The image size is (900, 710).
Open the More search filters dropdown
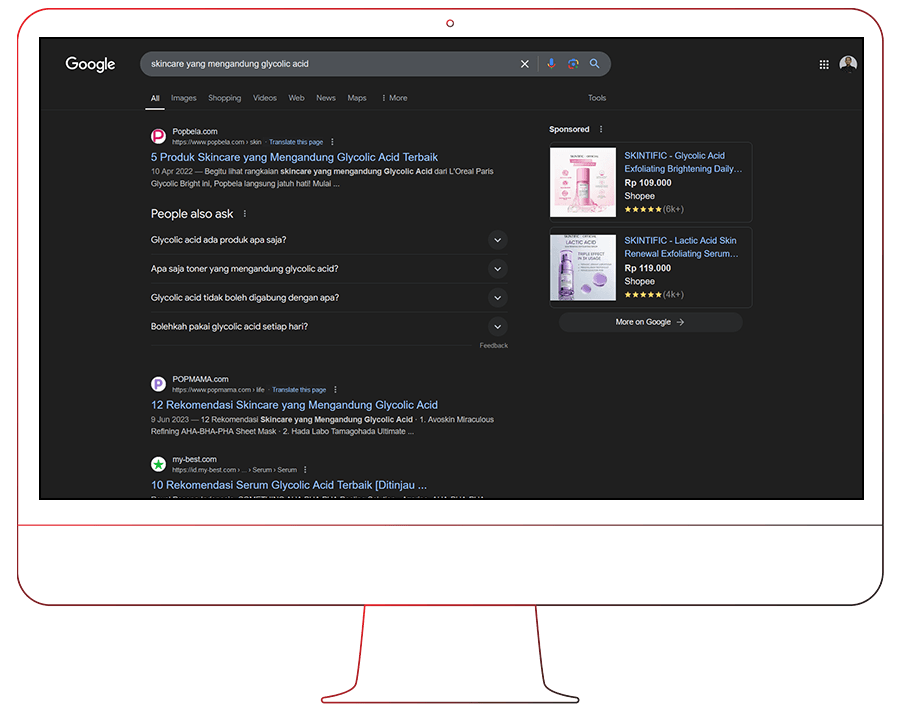click(x=394, y=98)
